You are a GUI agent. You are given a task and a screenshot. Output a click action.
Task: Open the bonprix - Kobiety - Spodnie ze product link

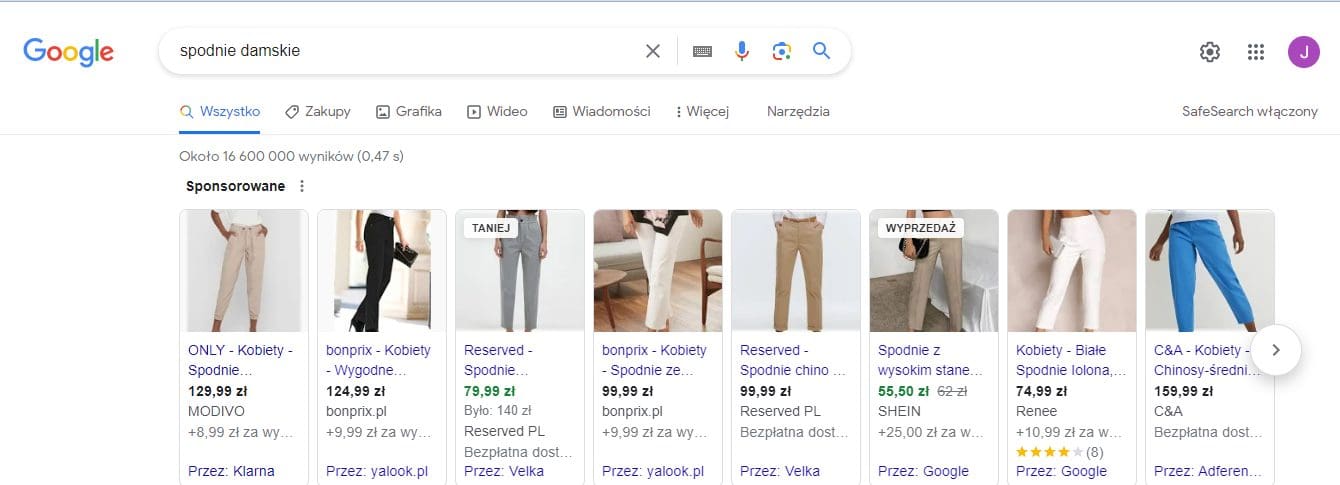(655, 360)
